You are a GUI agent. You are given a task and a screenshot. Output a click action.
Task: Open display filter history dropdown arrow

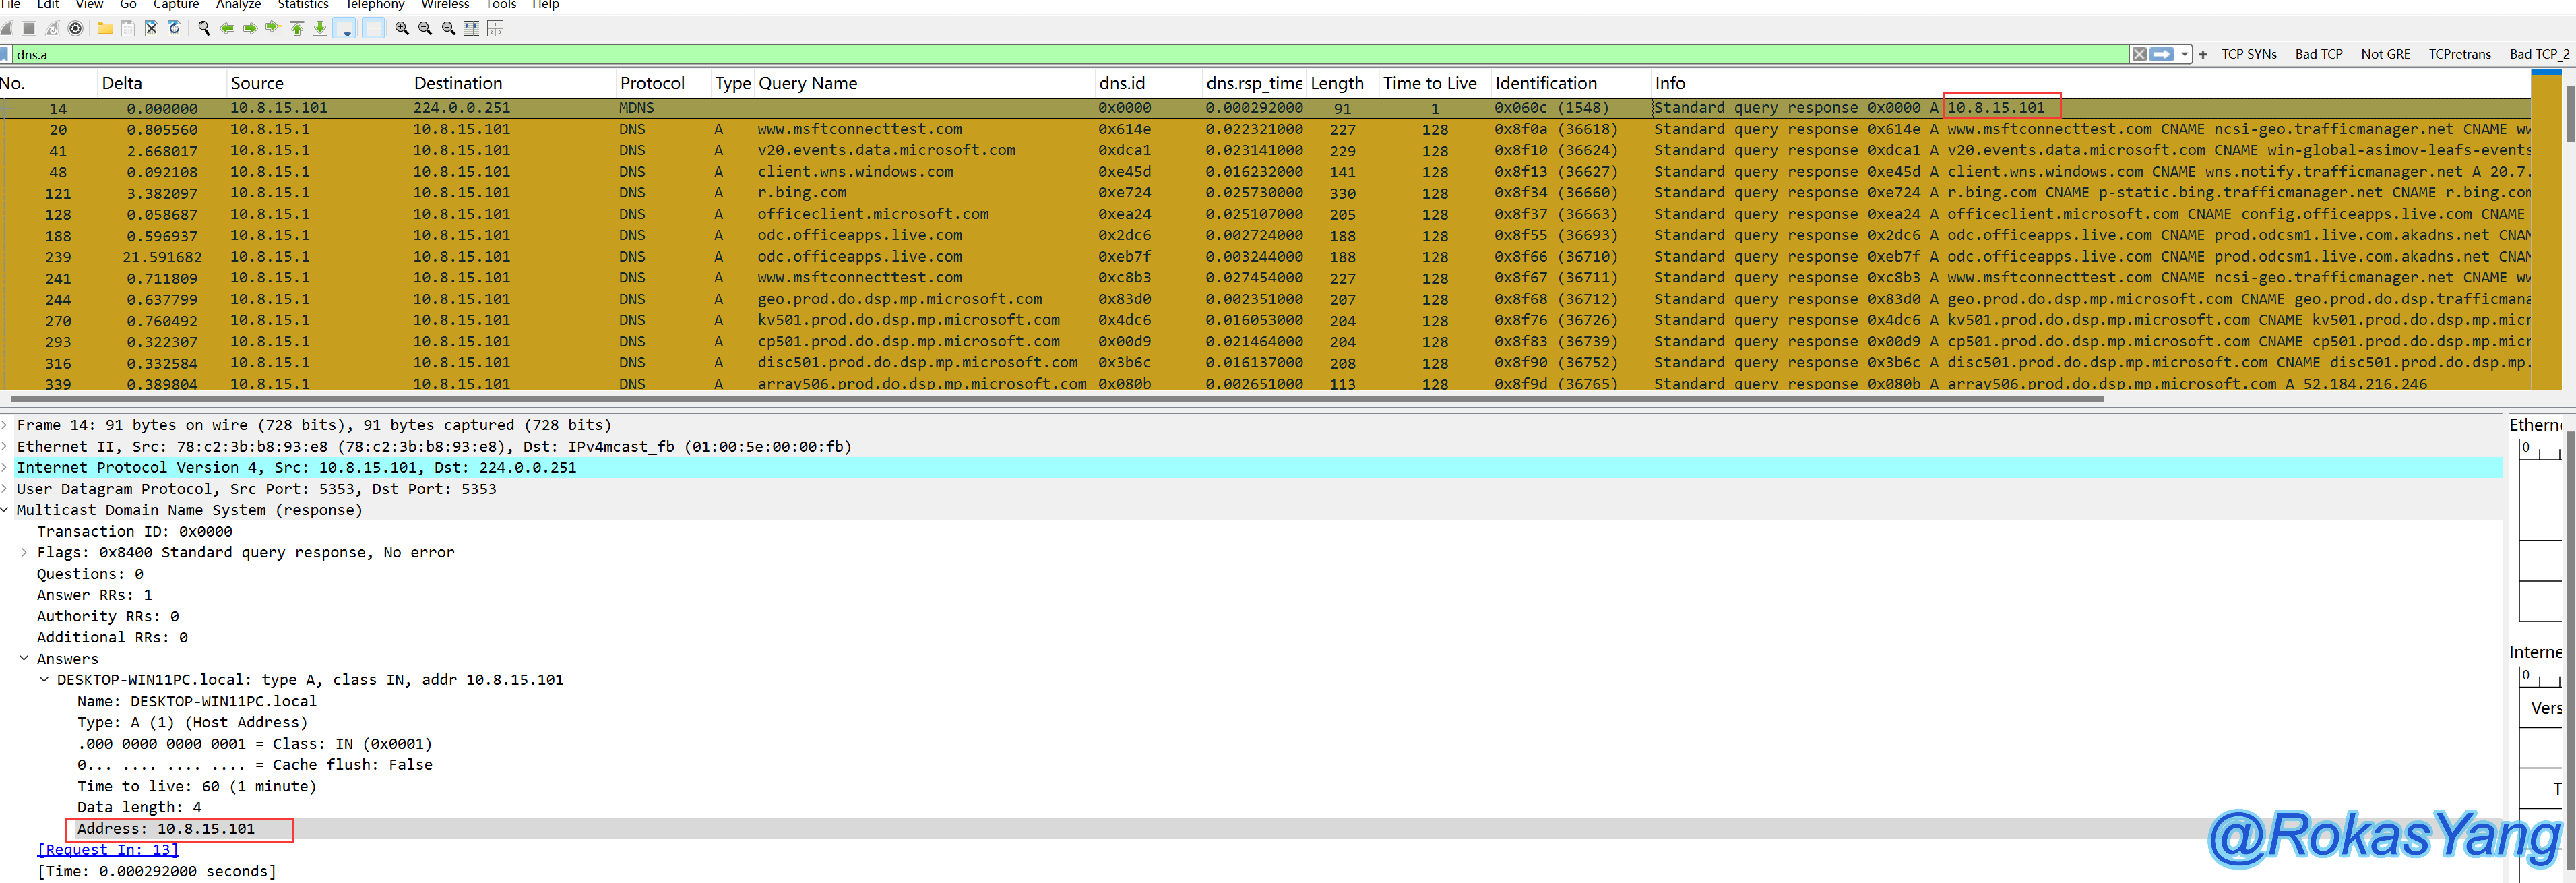click(x=2184, y=54)
